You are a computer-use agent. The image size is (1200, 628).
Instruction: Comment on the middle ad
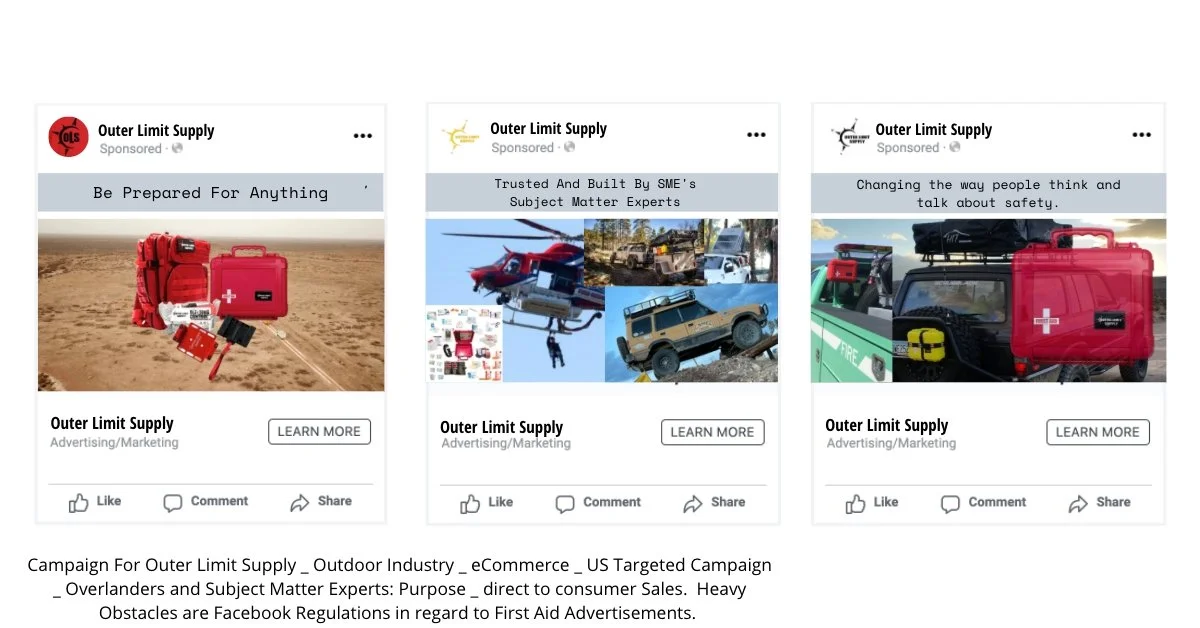(598, 503)
